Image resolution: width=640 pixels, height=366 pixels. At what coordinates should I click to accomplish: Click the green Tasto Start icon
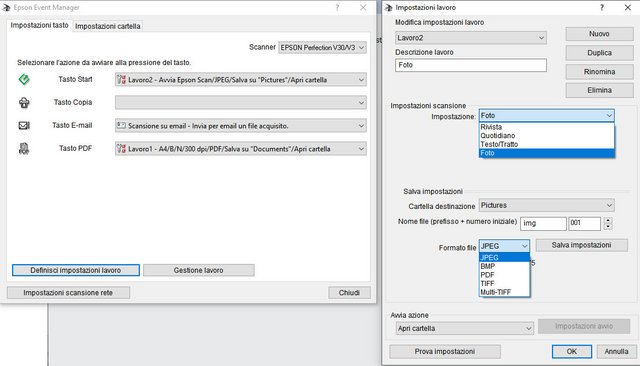[24, 79]
